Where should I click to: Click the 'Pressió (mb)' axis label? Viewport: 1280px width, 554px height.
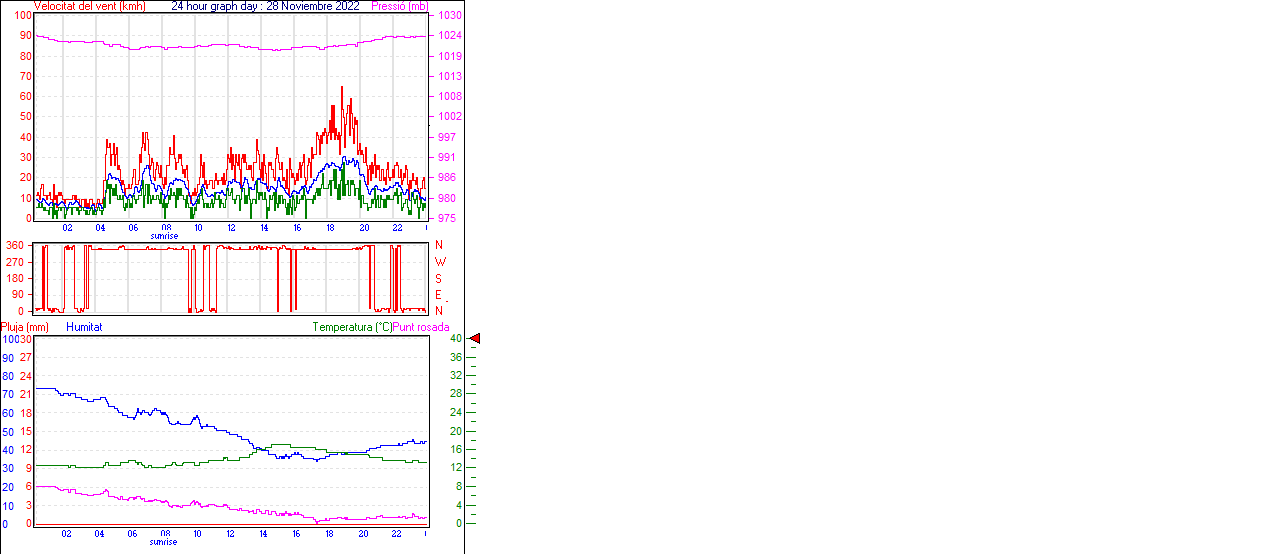click(399, 6)
